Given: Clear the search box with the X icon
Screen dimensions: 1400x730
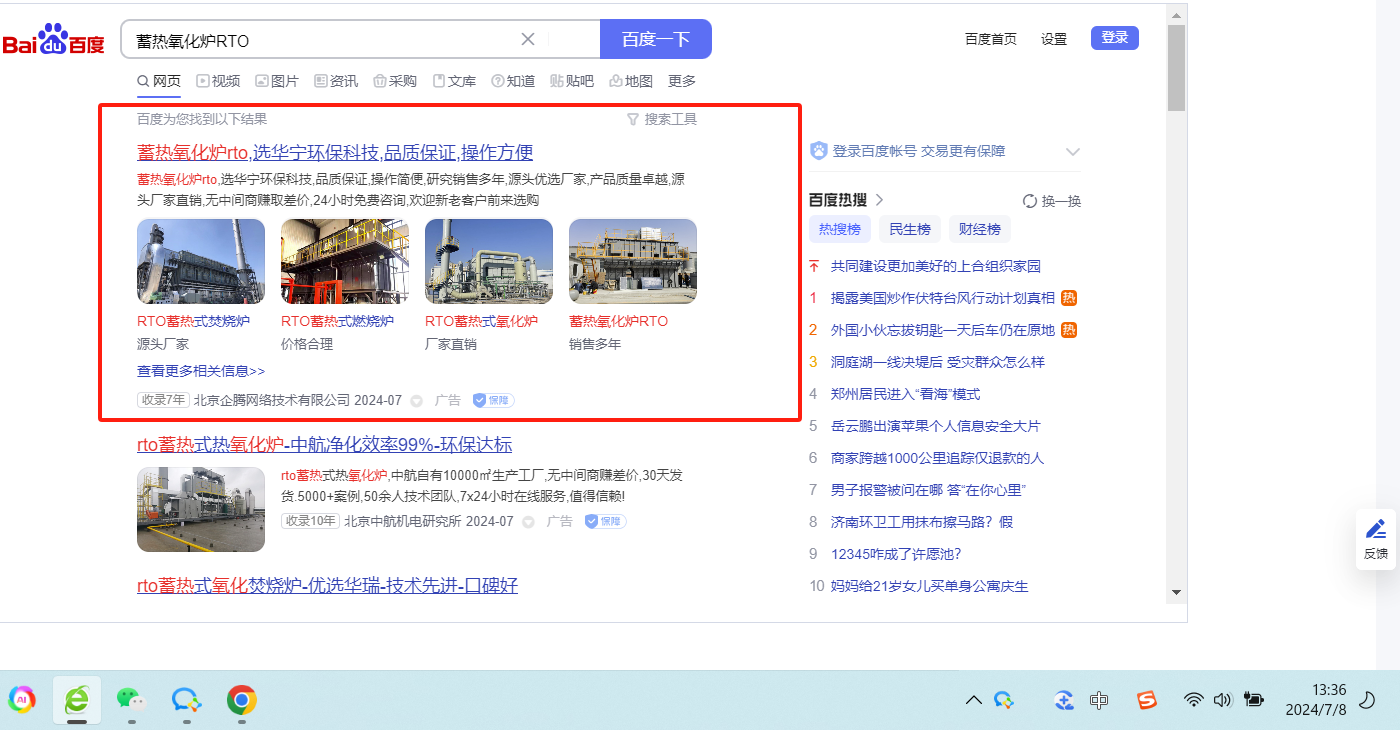Looking at the screenshot, I should click(x=528, y=39).
